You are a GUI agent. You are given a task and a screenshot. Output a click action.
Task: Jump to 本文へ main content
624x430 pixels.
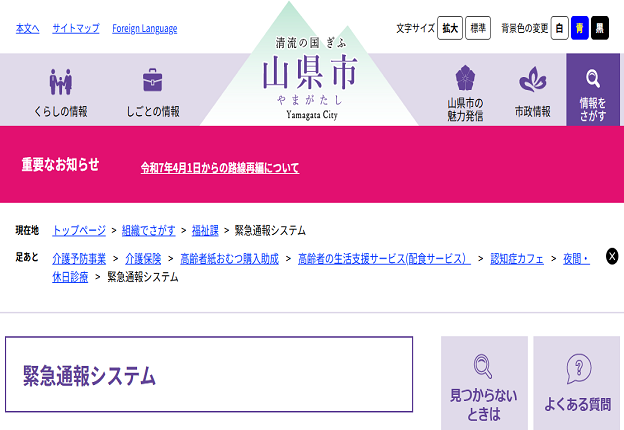tap(27, 28)
